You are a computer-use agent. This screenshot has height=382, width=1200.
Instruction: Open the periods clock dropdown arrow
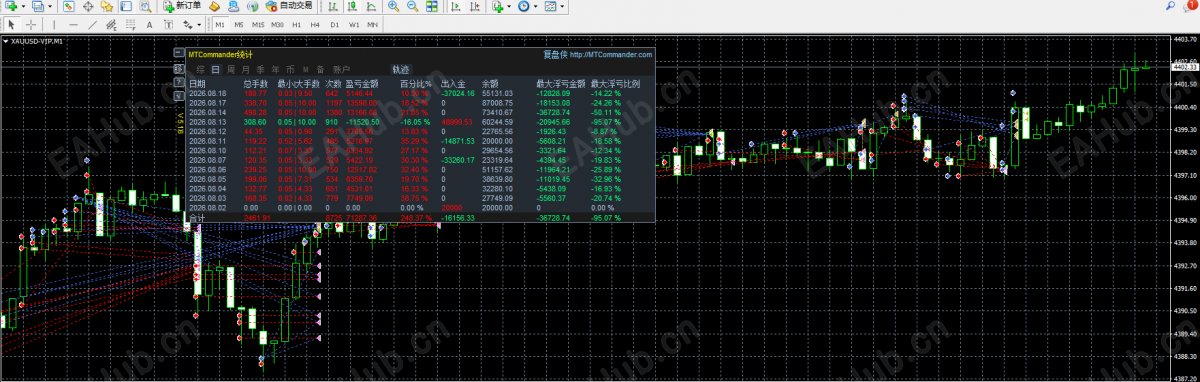click(x=535, y=7)
